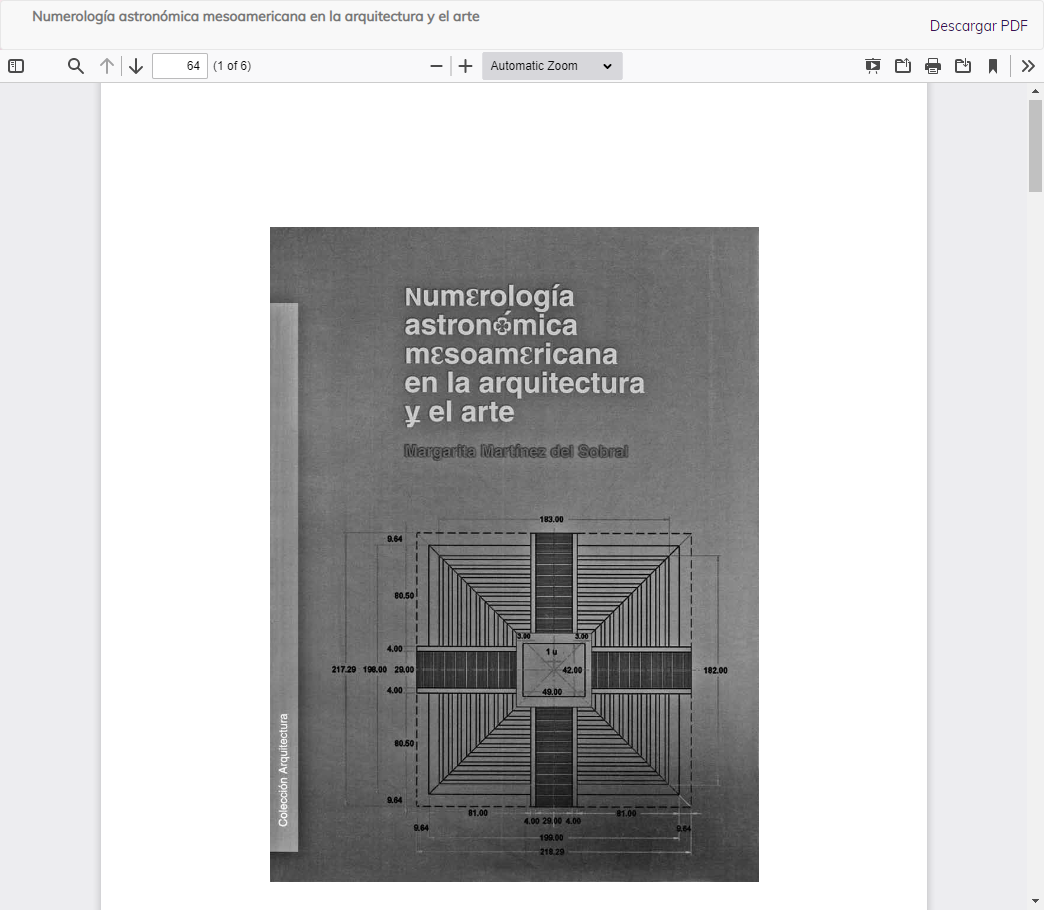Zoom in with the plus button
Screen dimensions: 1044x910
pos(465,66)
